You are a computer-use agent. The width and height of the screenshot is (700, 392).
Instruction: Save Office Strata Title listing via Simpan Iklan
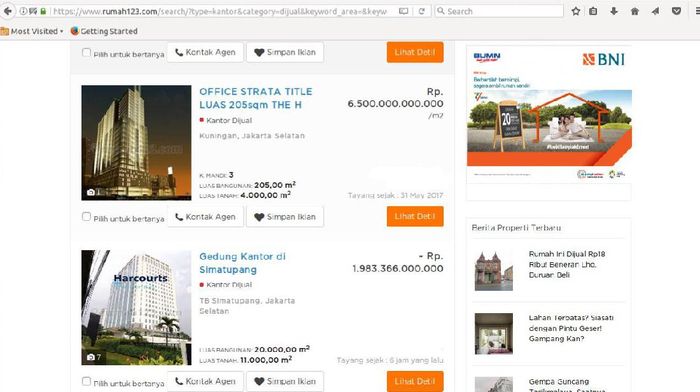[285, 217]
